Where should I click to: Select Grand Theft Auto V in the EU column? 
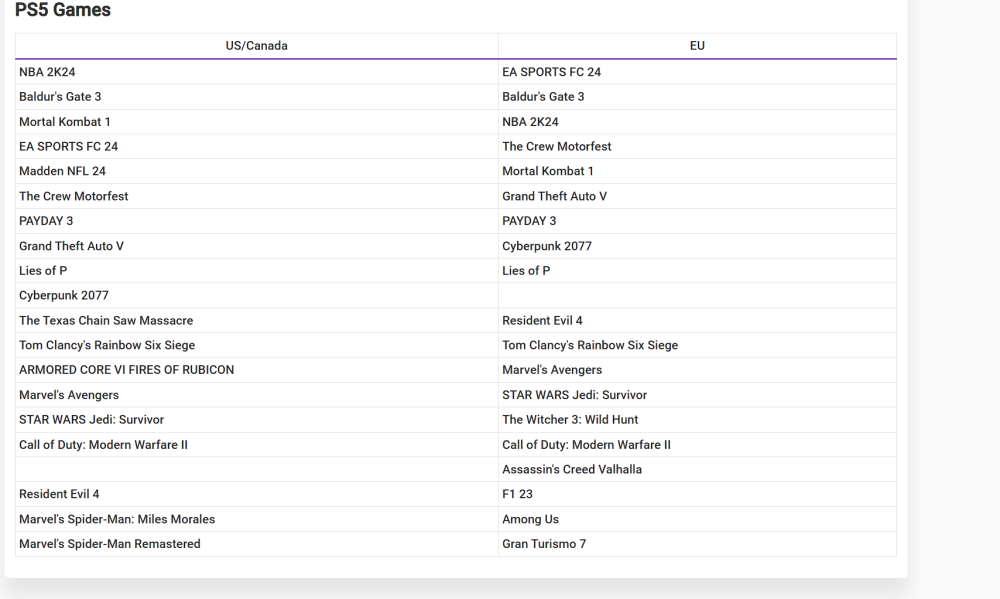tap(554, 197)
